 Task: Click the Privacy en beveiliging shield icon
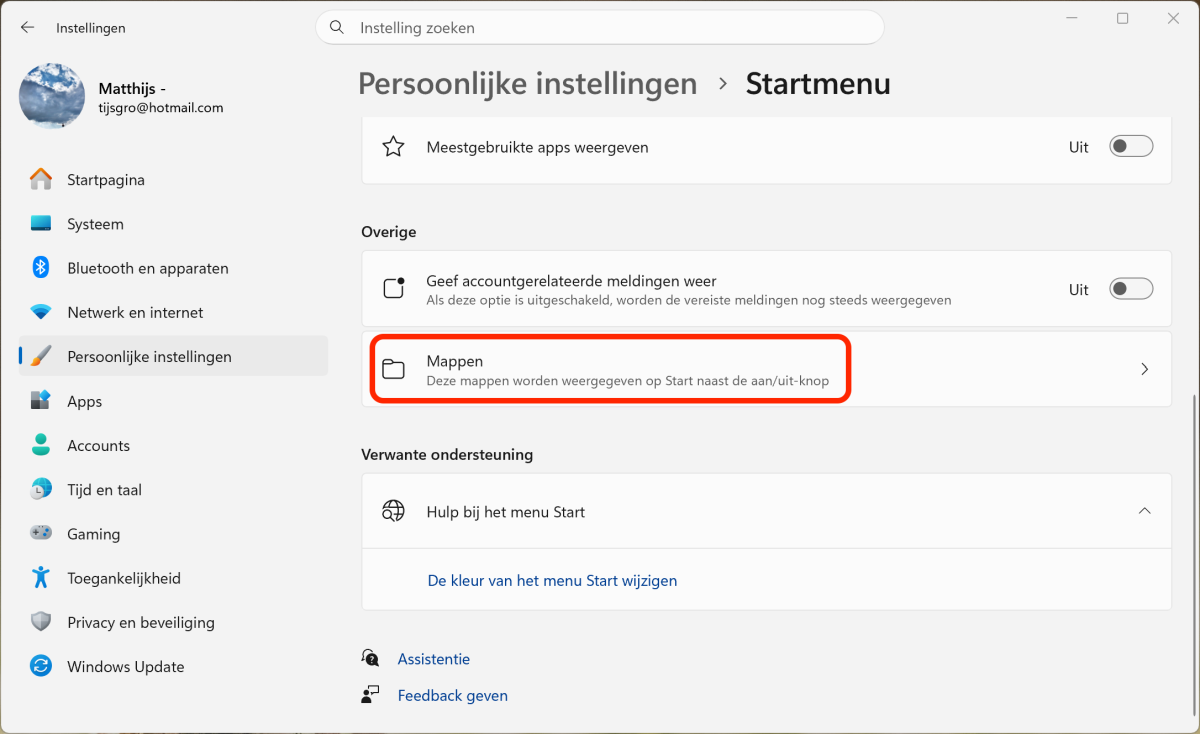(41, 622)
